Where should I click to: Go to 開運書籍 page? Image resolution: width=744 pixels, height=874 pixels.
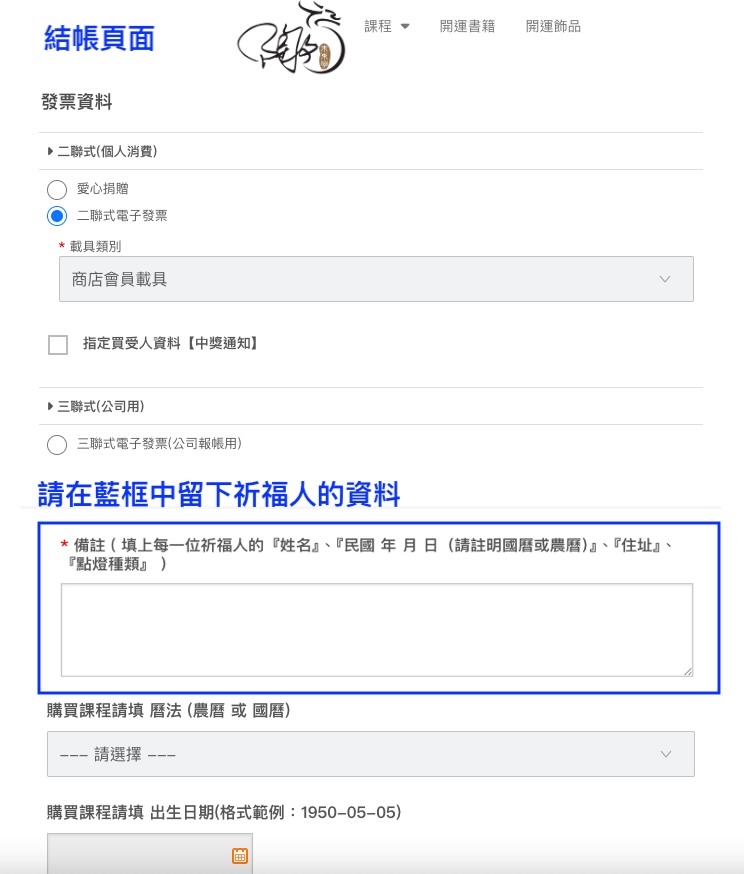(x=467, y=27)
